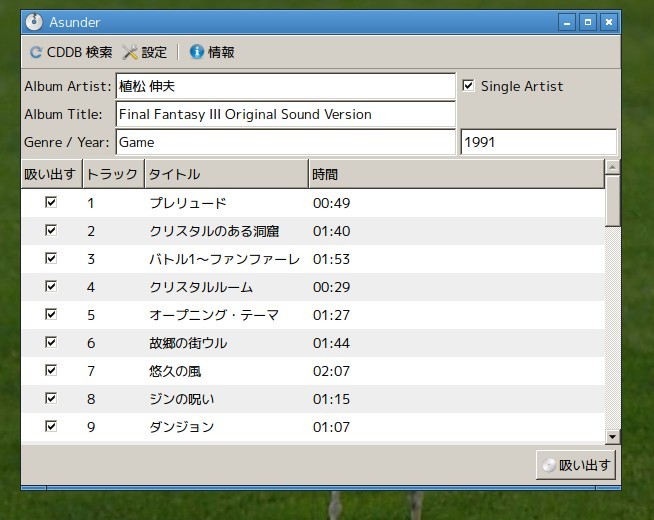This screenshot has height=520, width=654.
Task: Uncheck rip checkbox for ジンの呪い
Action: pos(51,398)
